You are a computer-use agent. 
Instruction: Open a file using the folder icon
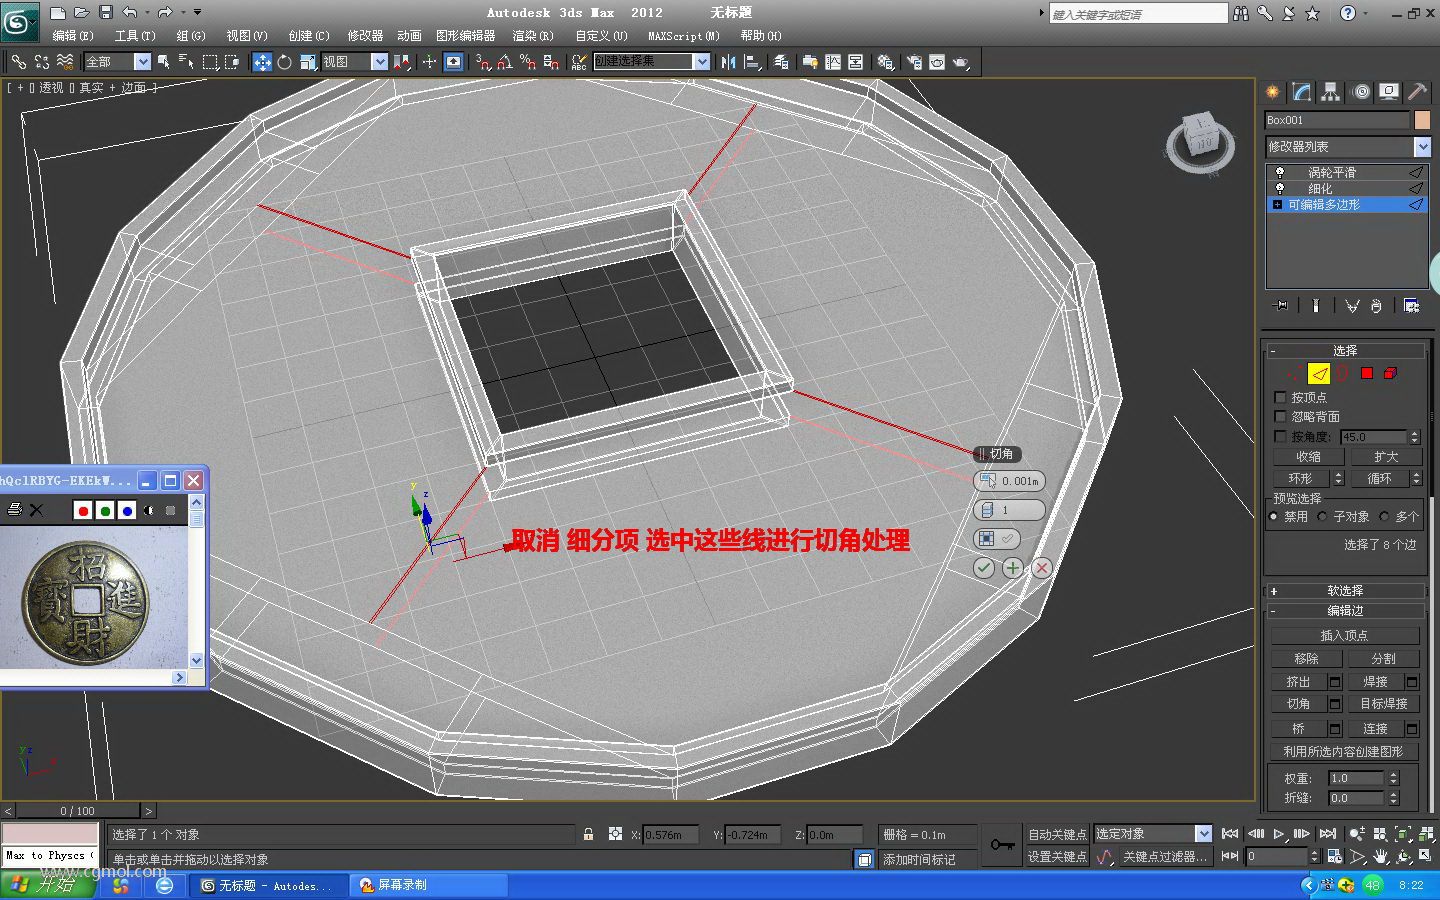coord(81,13)
